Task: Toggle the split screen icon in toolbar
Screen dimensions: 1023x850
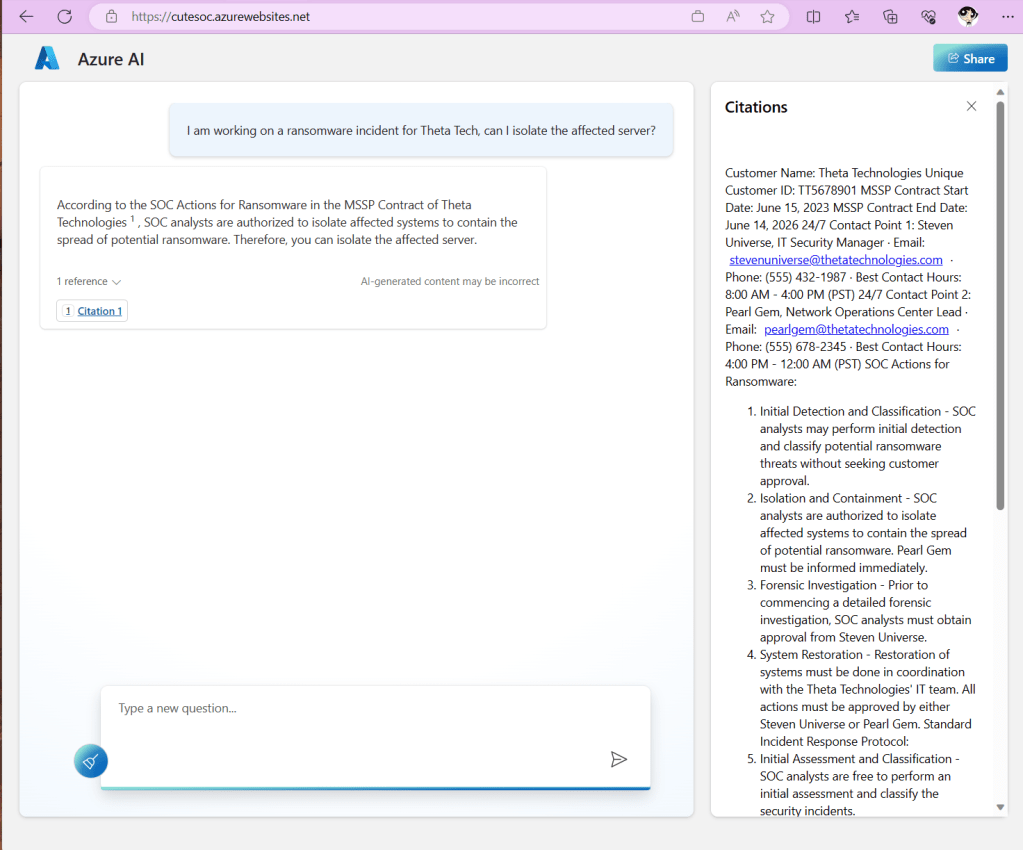Action: [813, 16]
